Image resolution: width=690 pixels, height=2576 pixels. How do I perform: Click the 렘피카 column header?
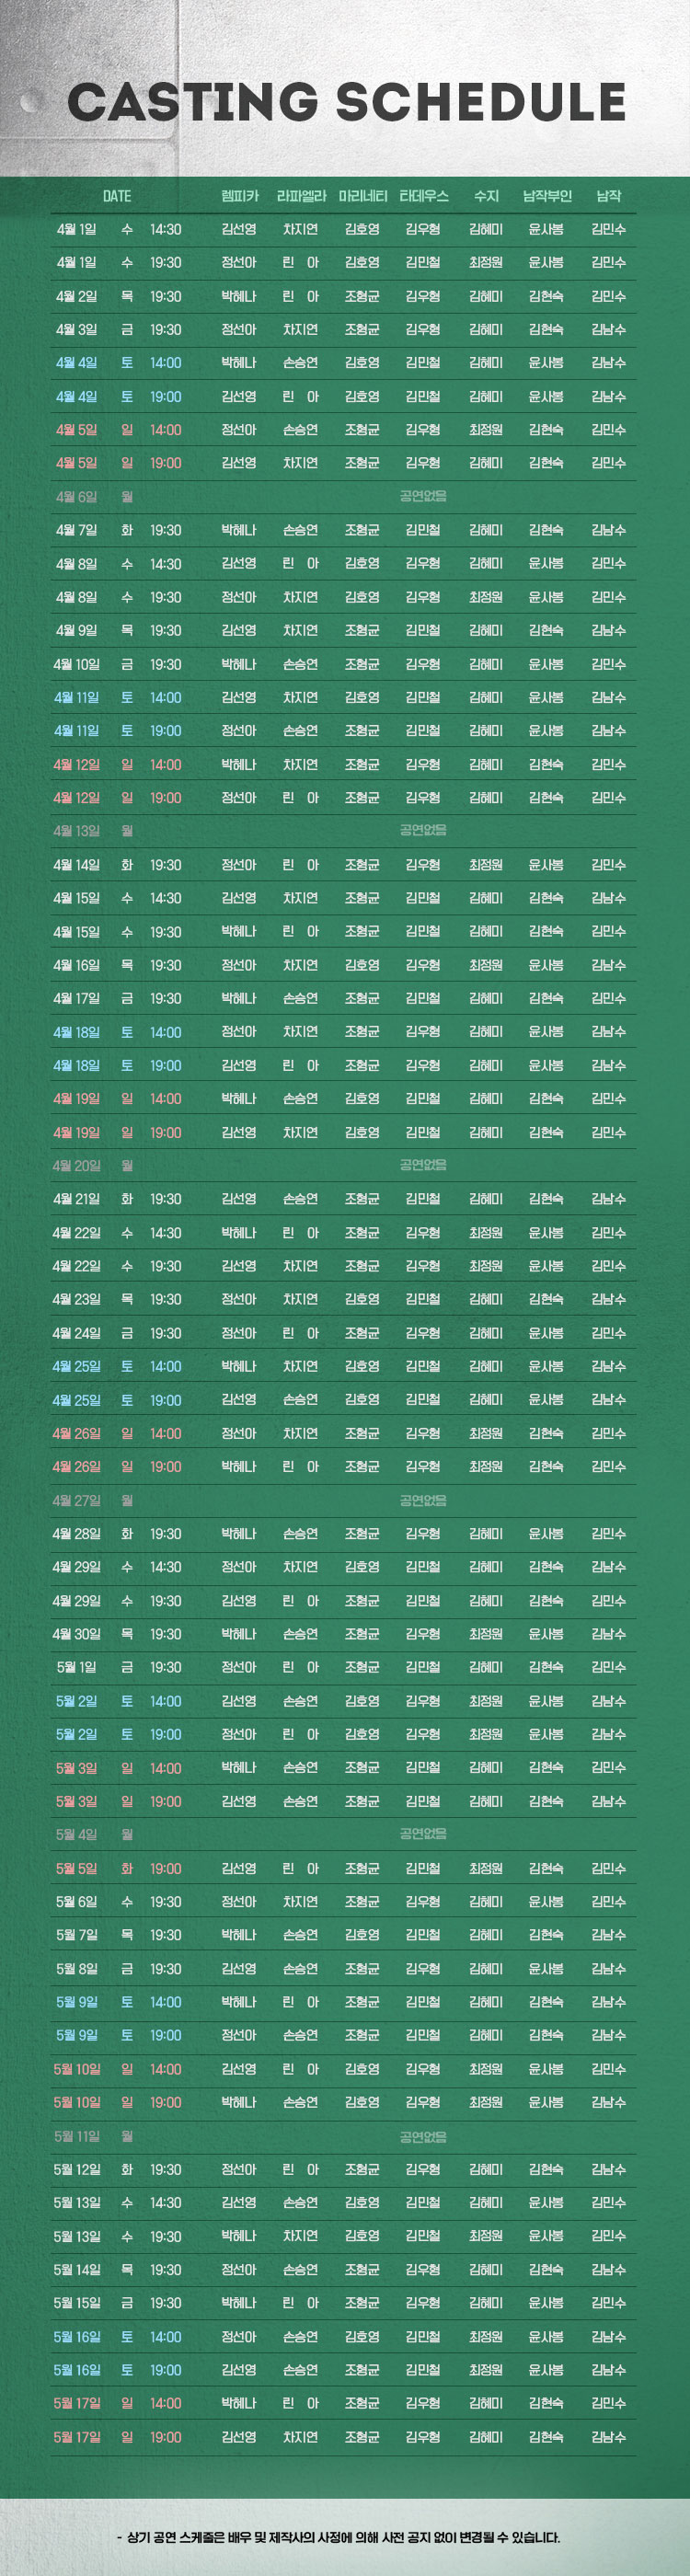239,196
